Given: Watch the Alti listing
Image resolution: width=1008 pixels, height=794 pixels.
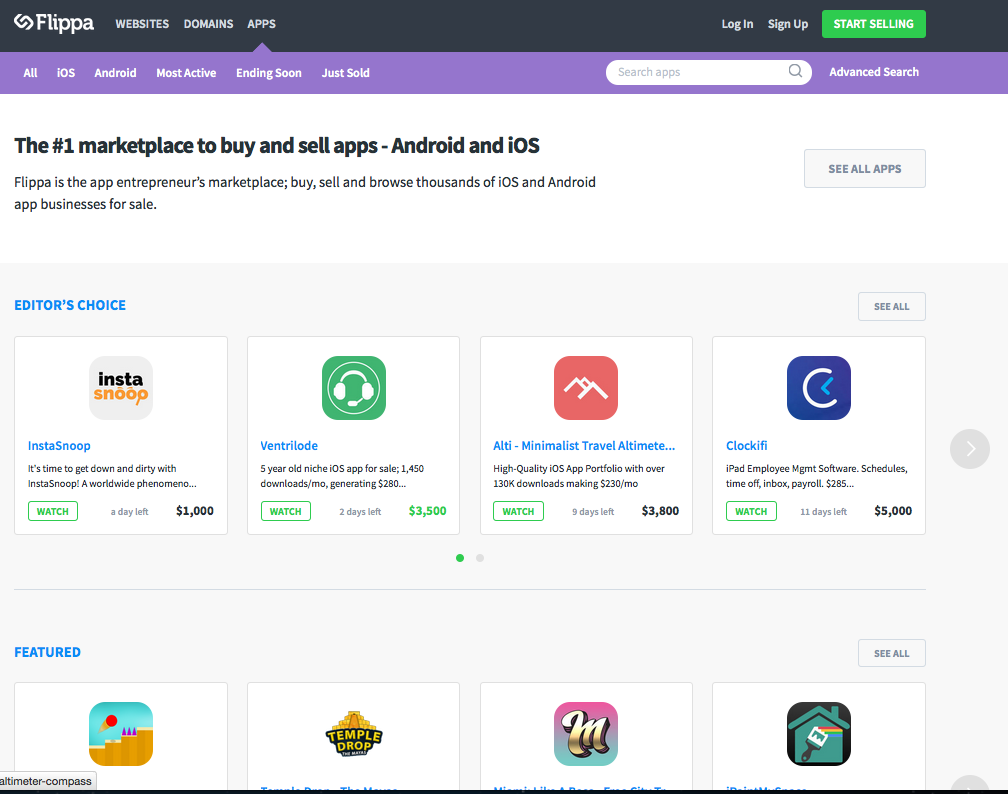Looking at the screenshot, I should [x=518, y=511].
